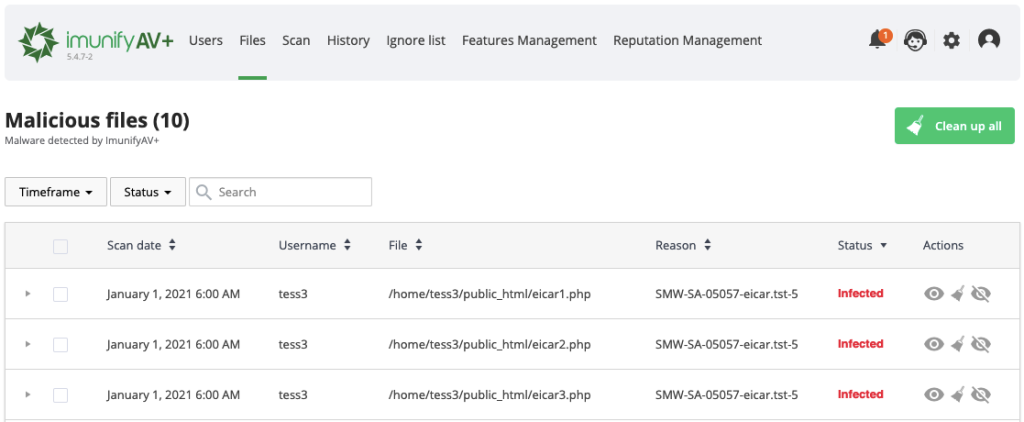Check the select-all checkbox in table header
The image size is (1024, 422).
click(x=61, y=246)
